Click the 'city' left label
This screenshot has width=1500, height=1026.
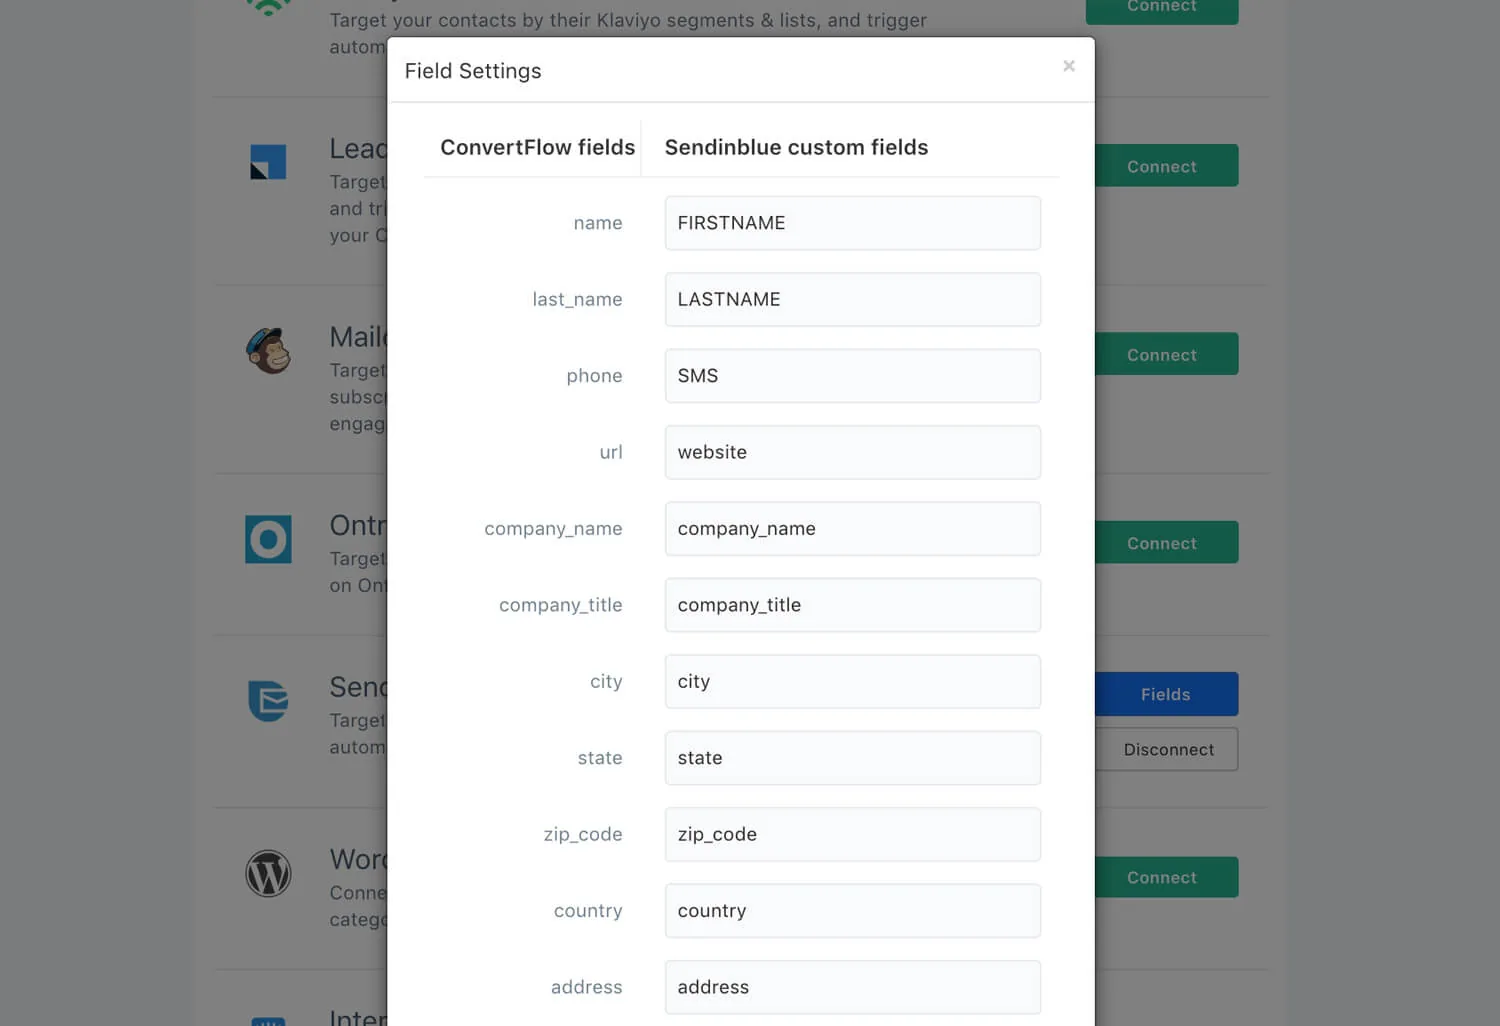coord(606,682)
